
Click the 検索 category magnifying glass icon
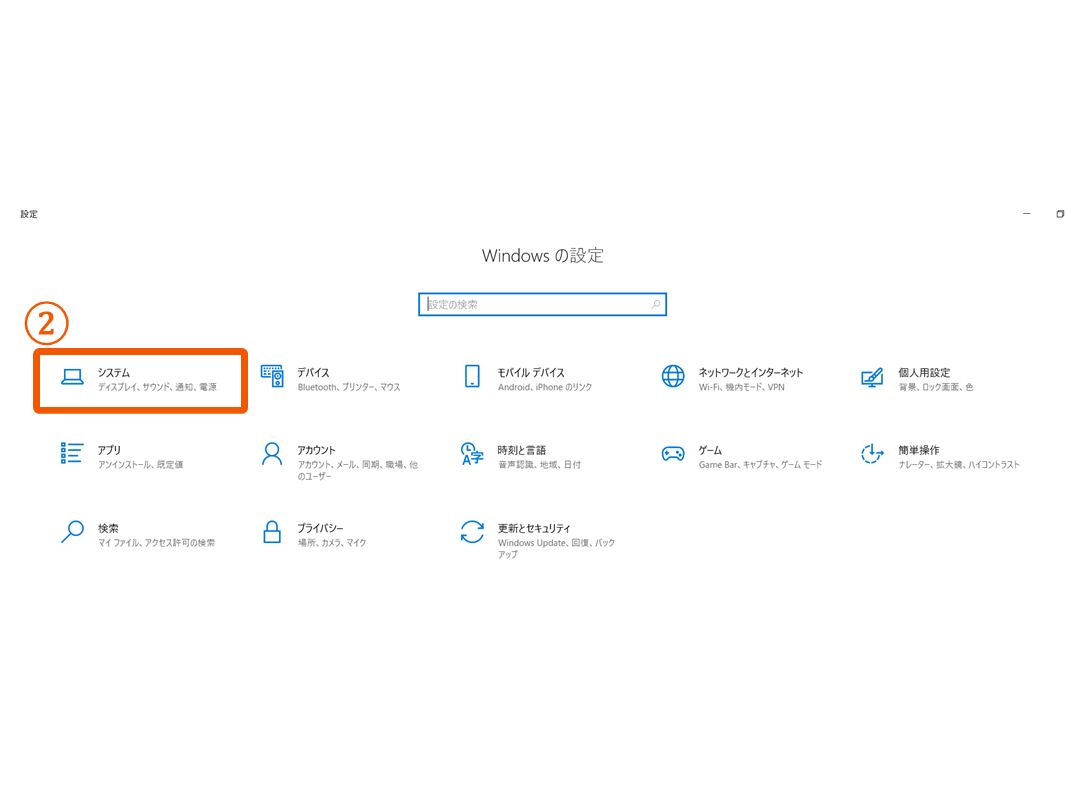click(72, 532)
